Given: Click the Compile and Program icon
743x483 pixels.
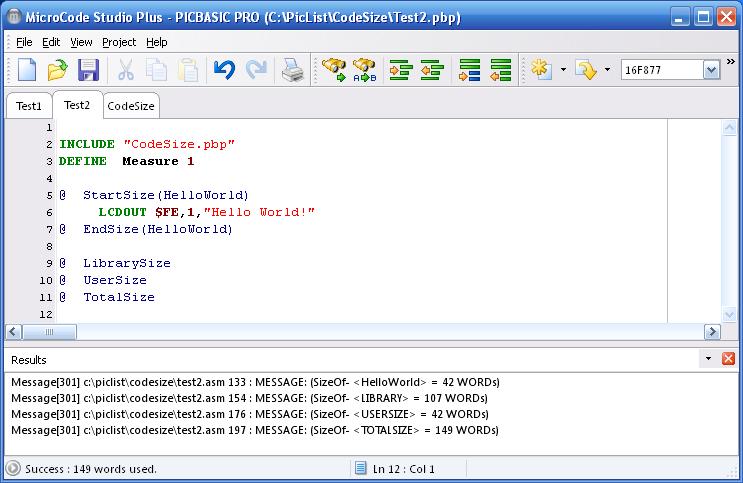Looking at the screenshot, I should coord(587,70).
